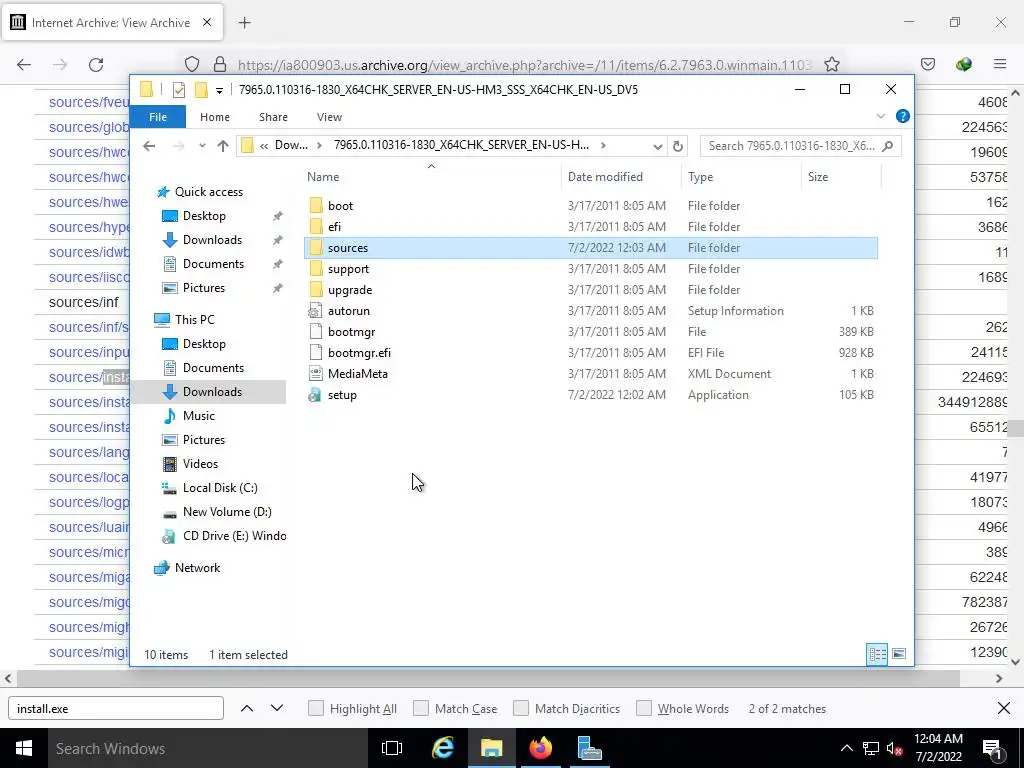Click the Firefox shield tracking protection icon
Image resolution: width=1024 pixels, height=768 pixels.
pos(192,64)
